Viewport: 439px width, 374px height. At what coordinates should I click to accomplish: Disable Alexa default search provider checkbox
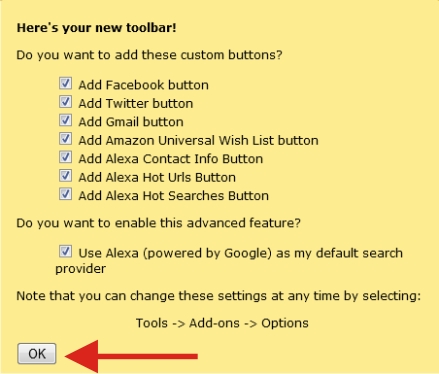click(x=65, y=251)
